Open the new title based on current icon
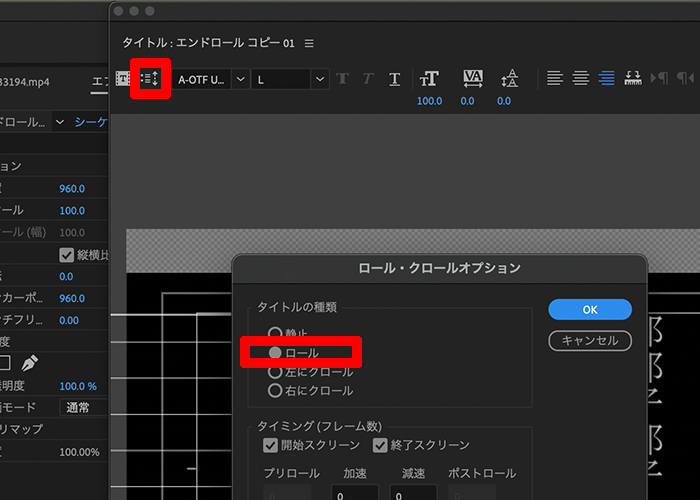Screen dimensions: 700x500 point(122,79)
